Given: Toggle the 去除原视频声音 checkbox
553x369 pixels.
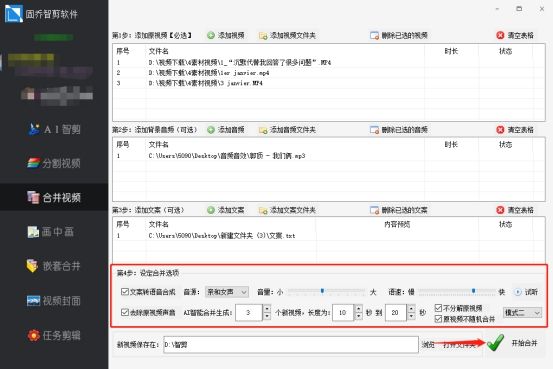Looking at the screenshot, I should (x=124, y=312).
